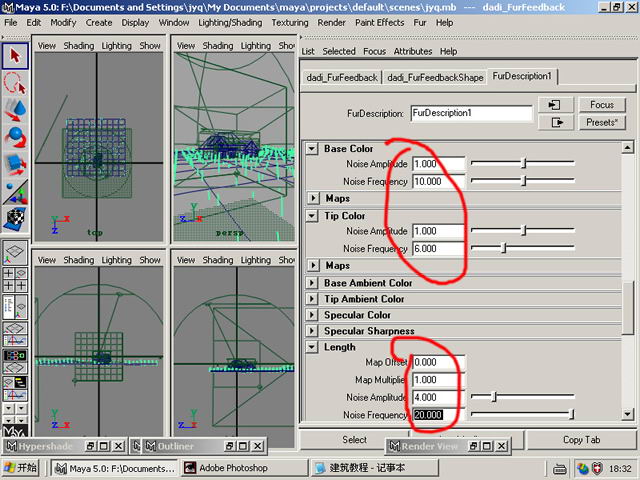
Task: Expand Maps under Base Color
Action: click(x=313, y=198)
